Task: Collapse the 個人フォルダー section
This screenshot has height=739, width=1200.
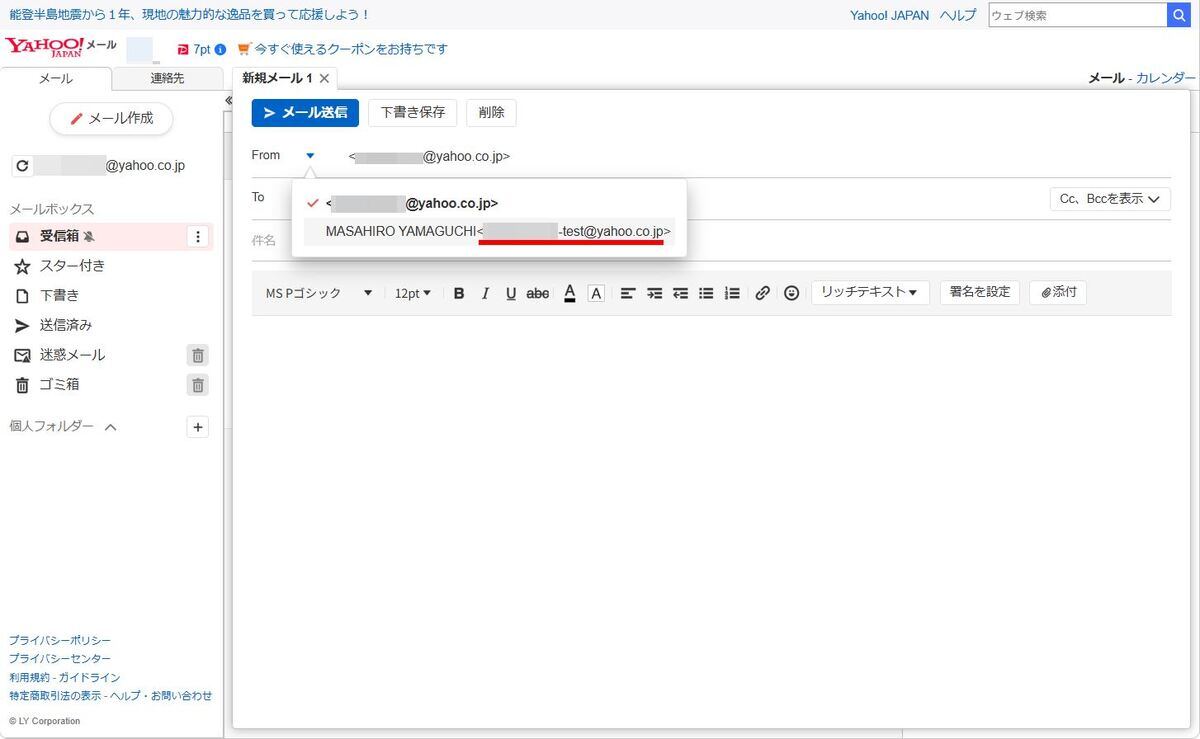Action: [x=111, y=427]
